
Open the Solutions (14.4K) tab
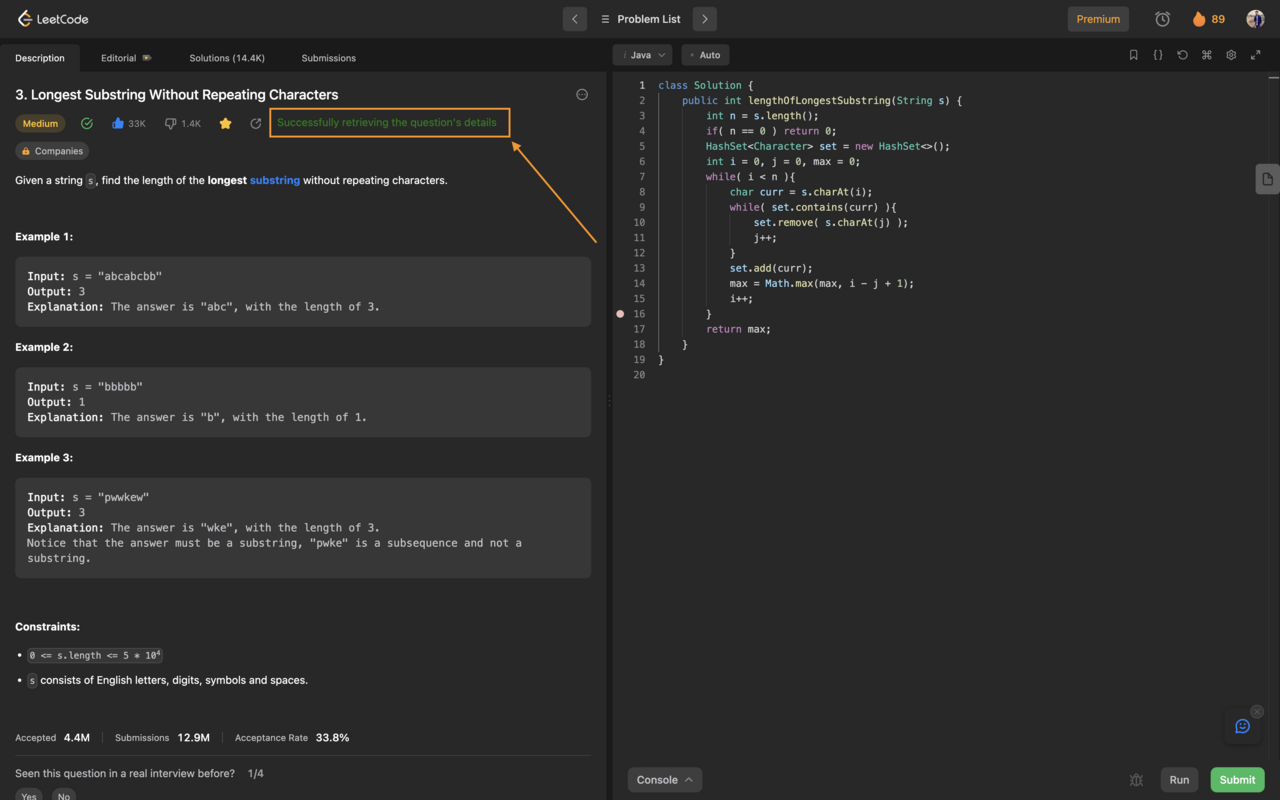point(227,58)
